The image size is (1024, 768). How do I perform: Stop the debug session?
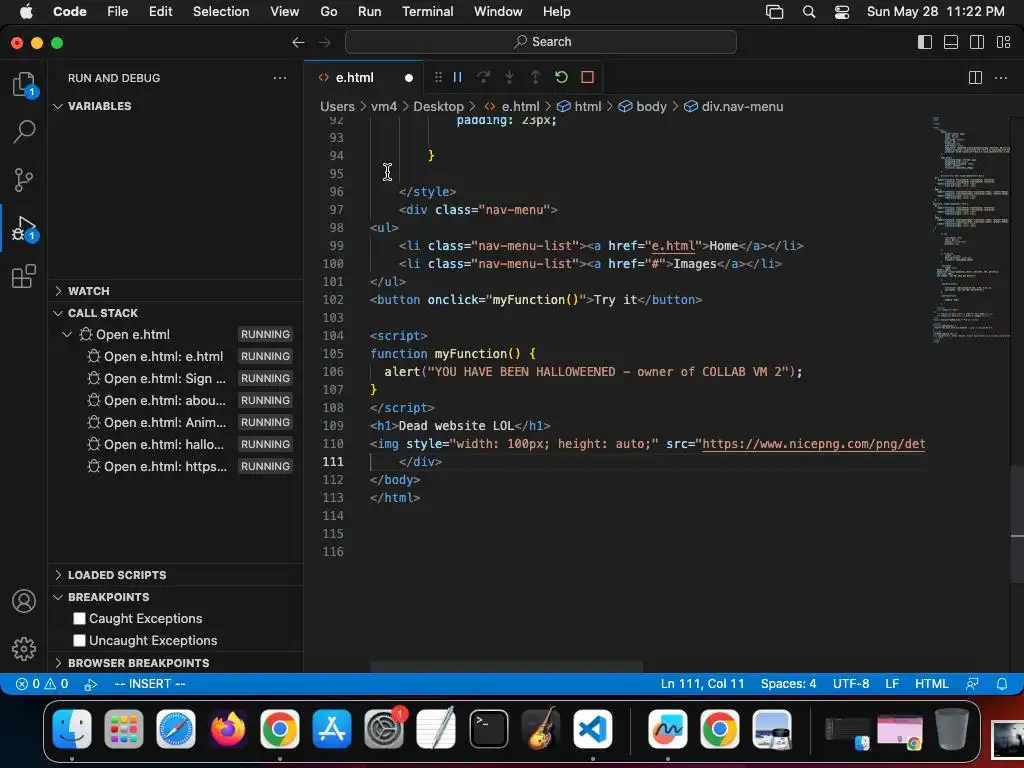[x=587, y=77]
